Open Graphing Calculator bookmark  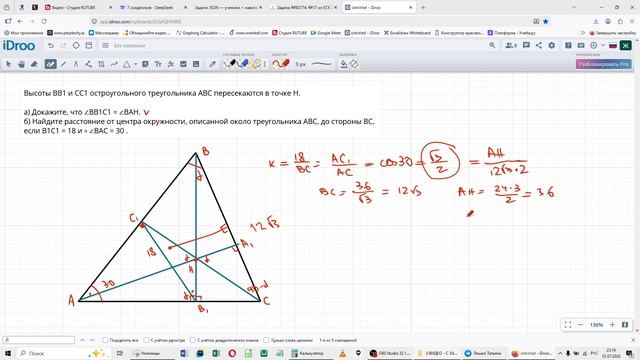(200, 33)
